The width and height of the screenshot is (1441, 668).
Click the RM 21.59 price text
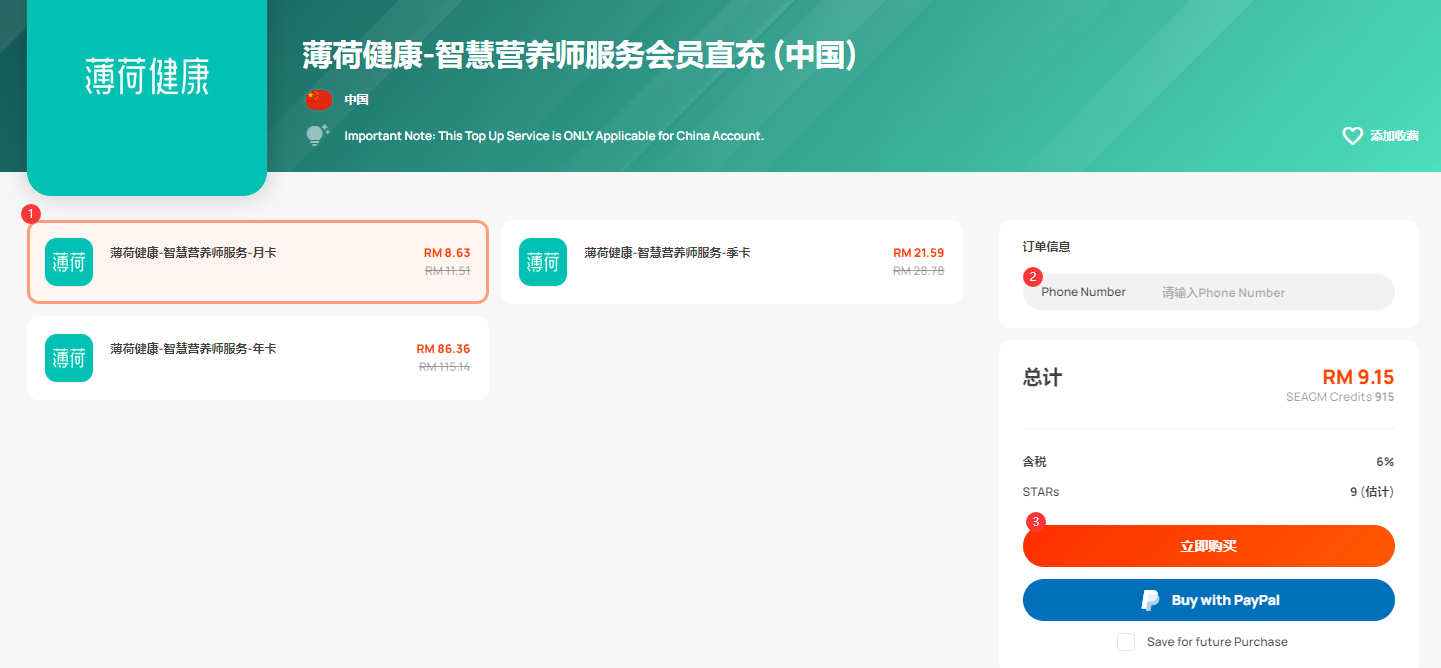pyautogui.click(x=918, y=253)
